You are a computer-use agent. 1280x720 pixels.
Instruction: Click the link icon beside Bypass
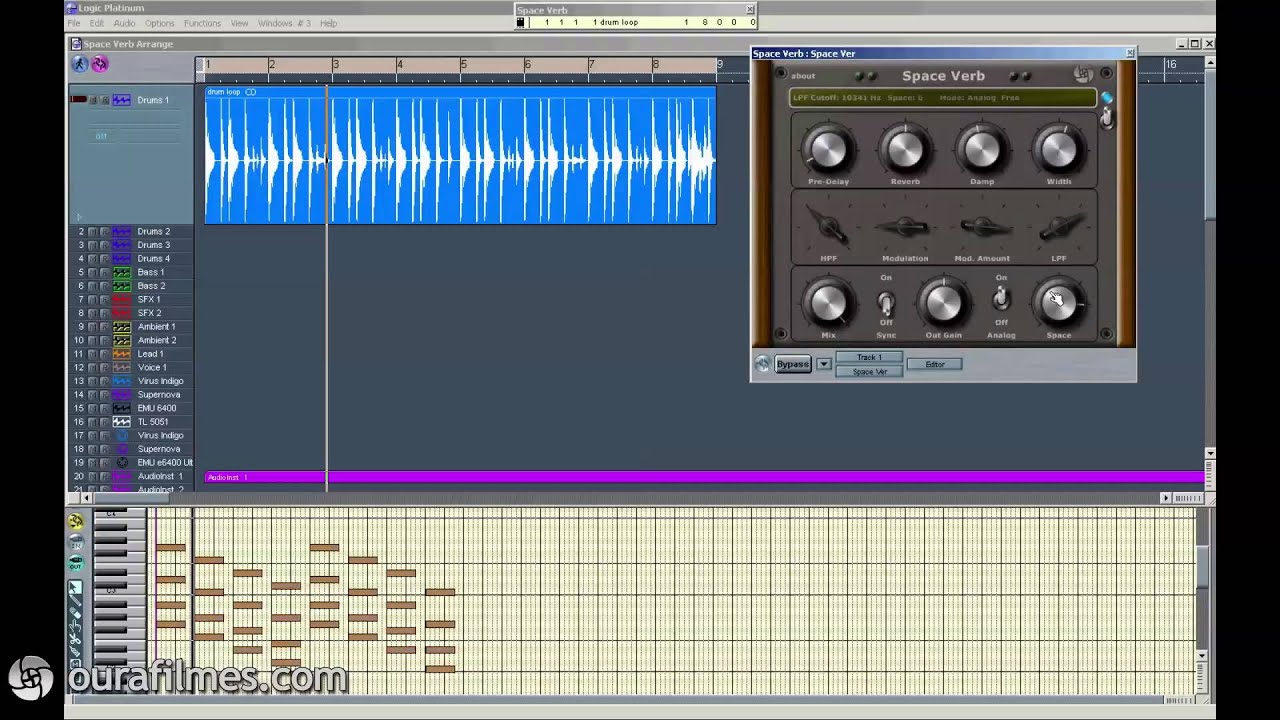coord(763,364)
